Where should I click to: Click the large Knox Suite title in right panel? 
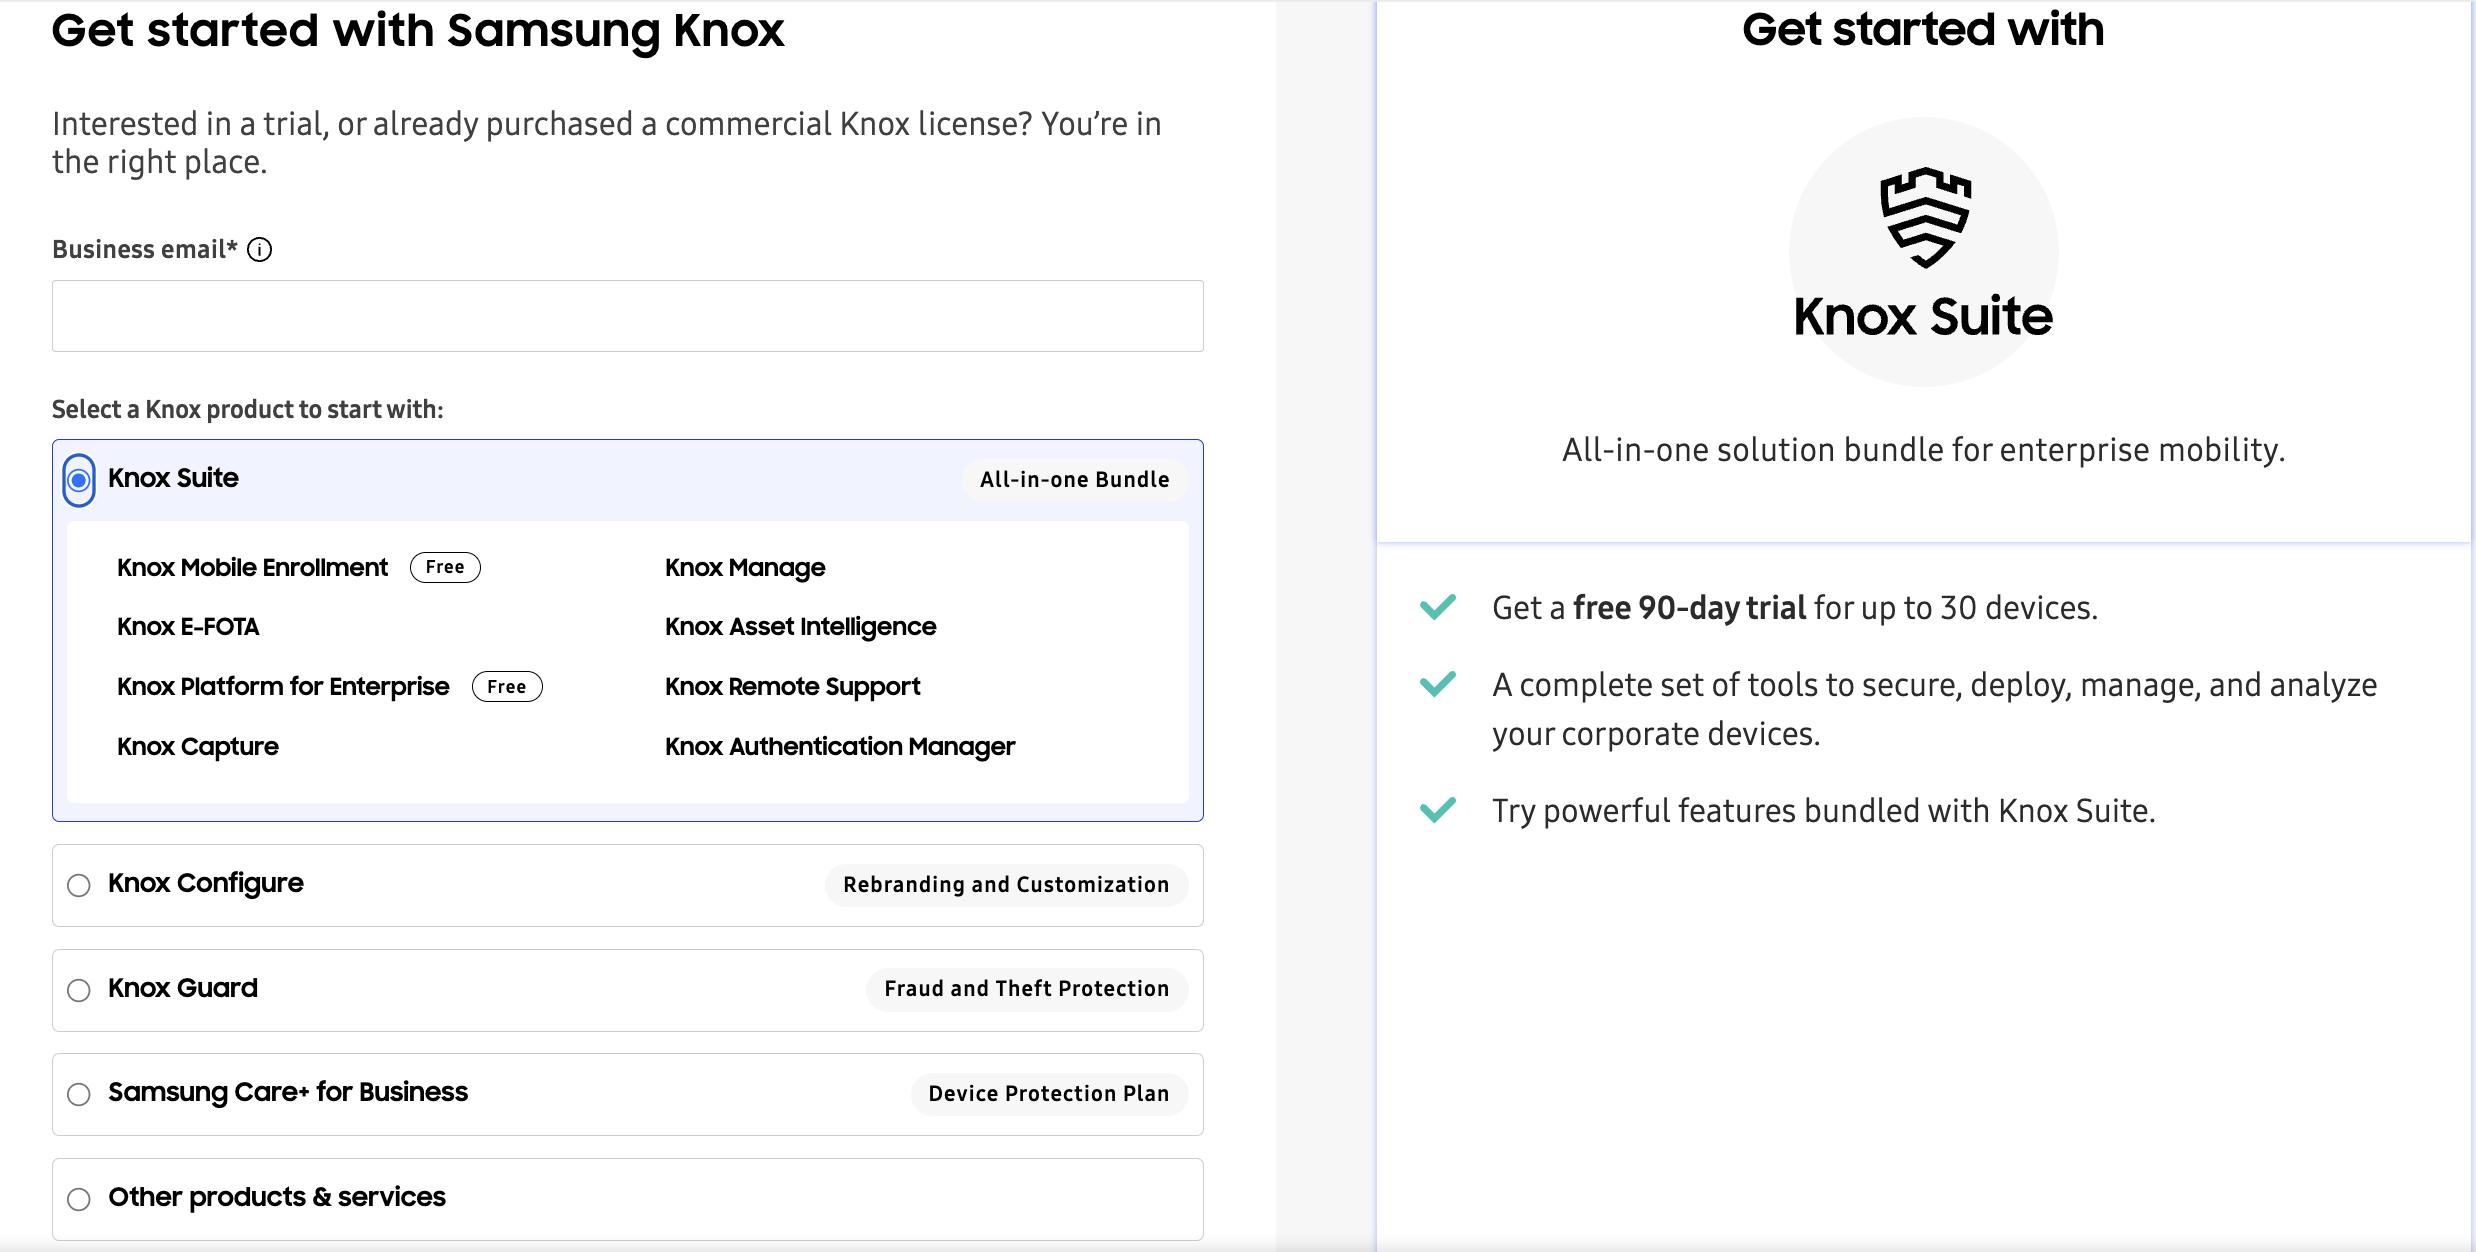(1923, 317)
